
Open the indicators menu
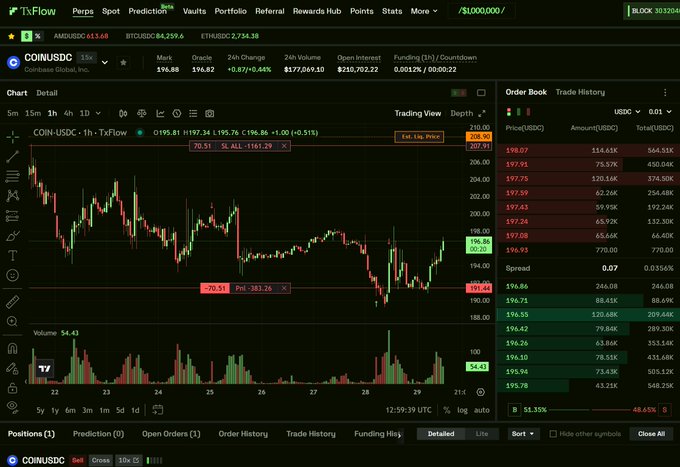click(x=160, y=114)
